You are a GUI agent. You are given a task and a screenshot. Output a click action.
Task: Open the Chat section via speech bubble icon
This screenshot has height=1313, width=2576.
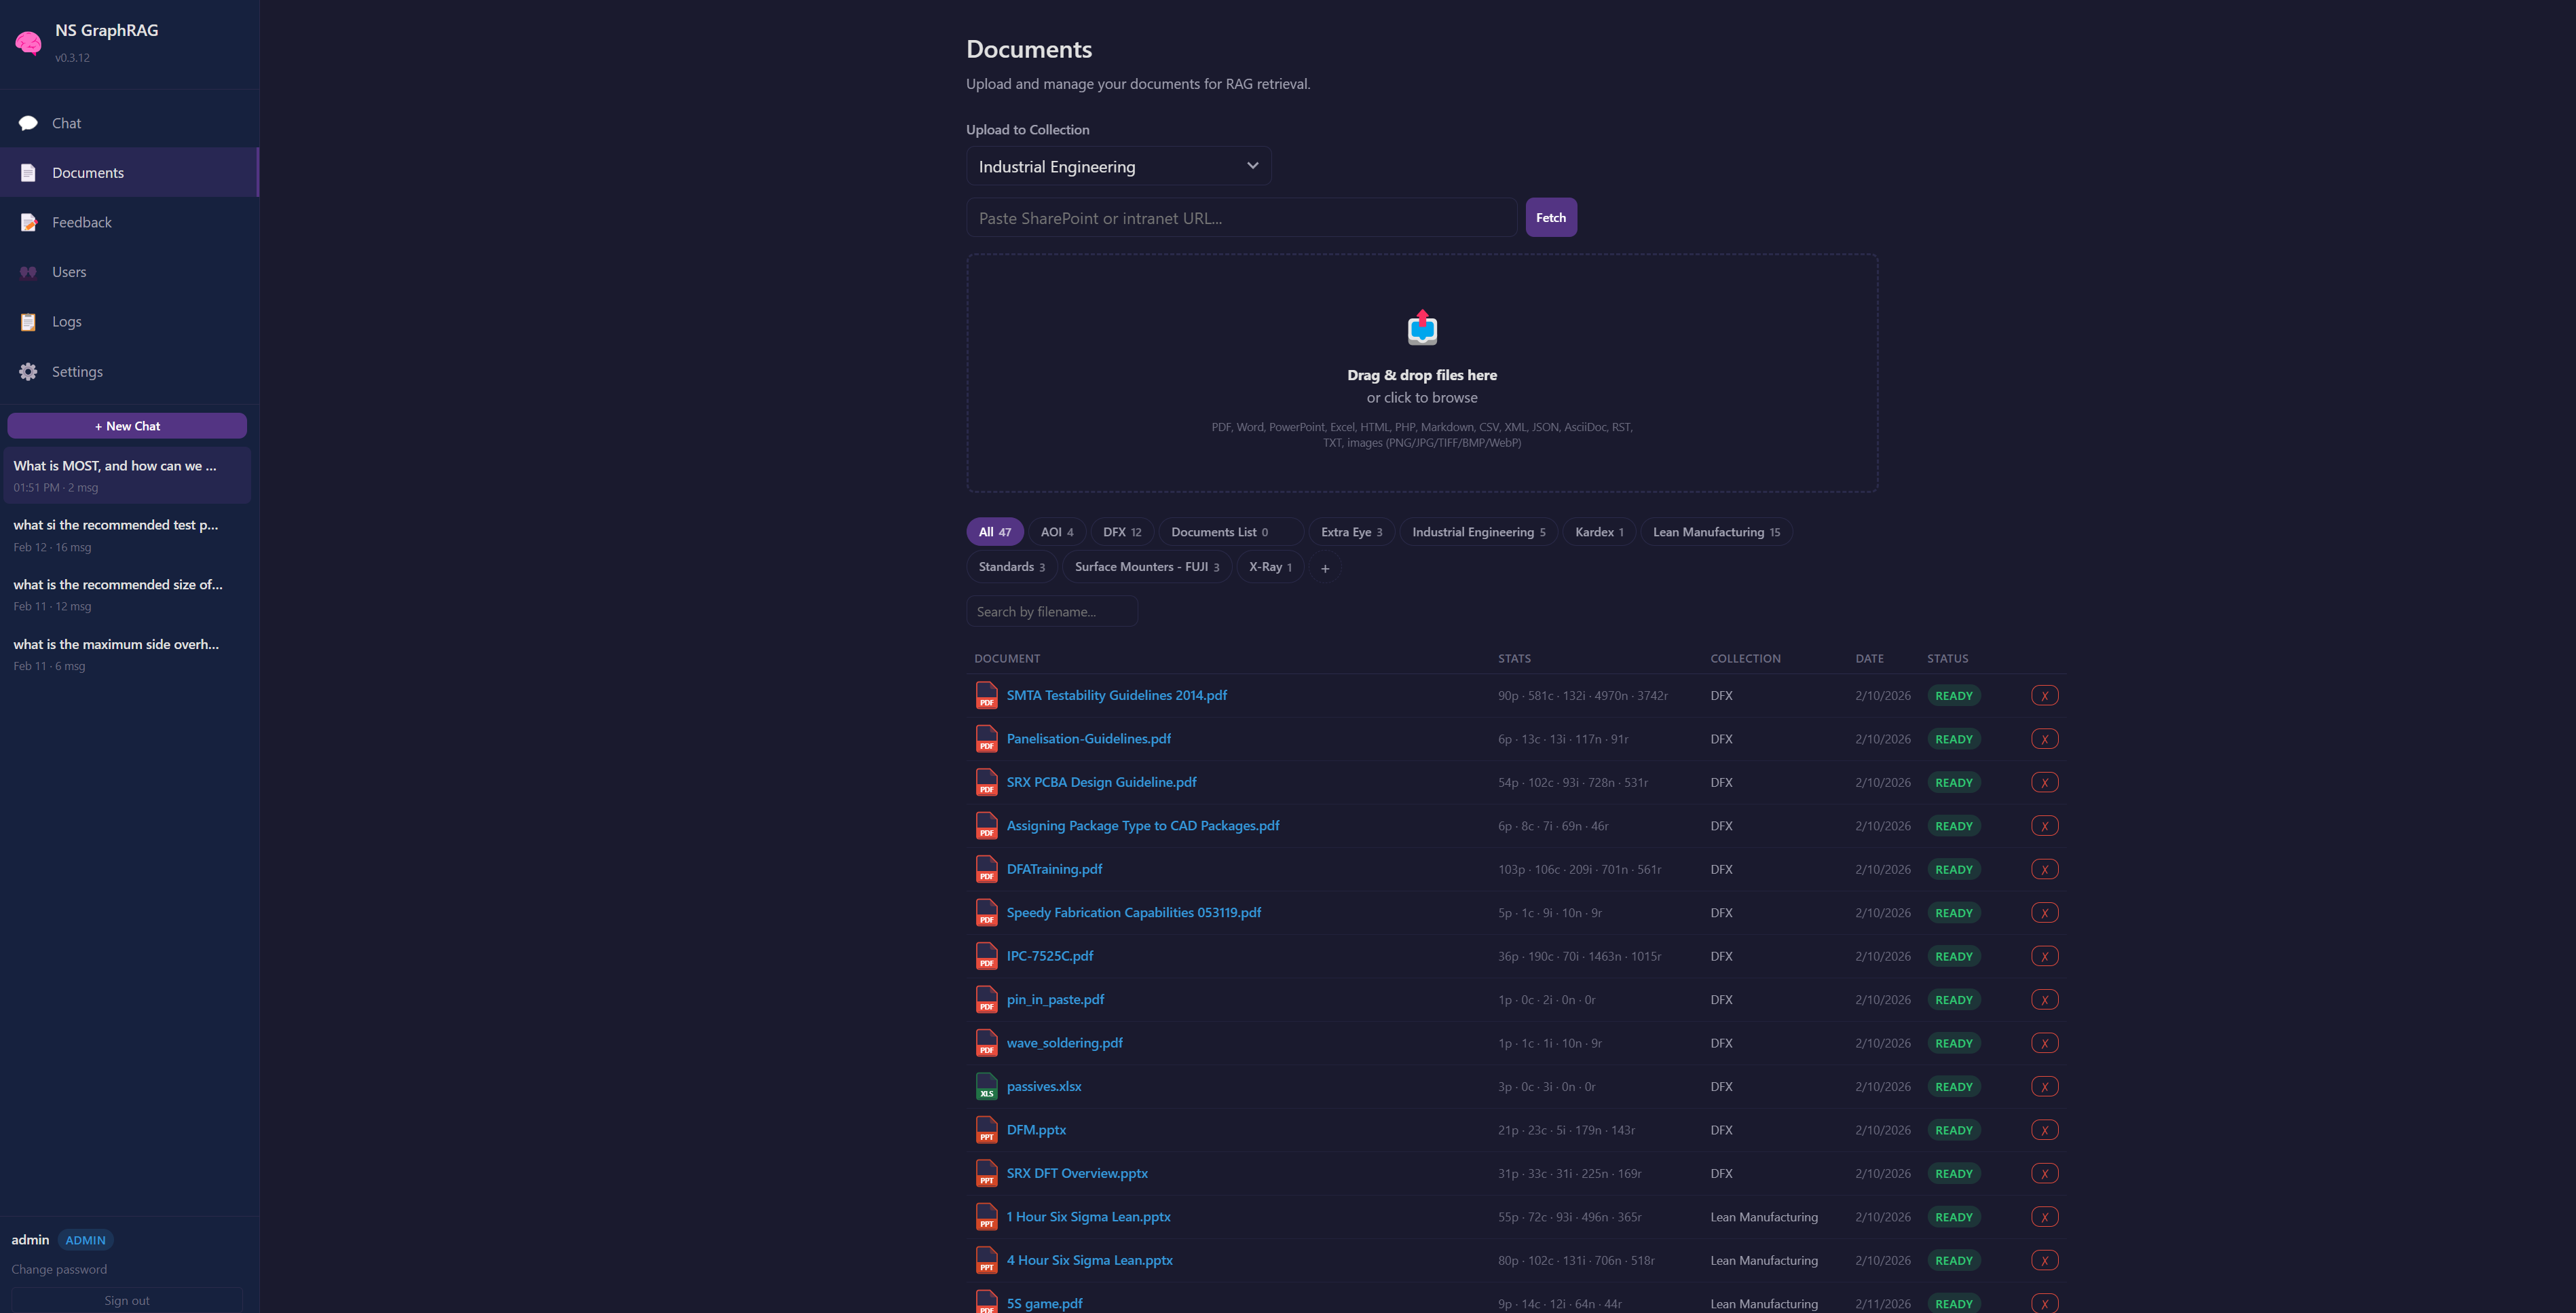click(x=28, y=122)
